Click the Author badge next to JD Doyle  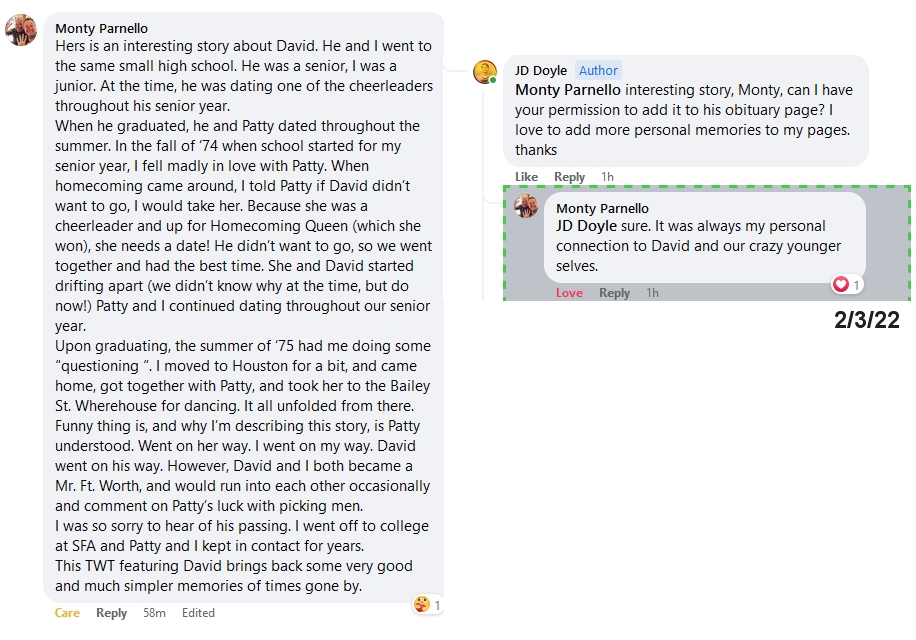[x=598, y=70]
